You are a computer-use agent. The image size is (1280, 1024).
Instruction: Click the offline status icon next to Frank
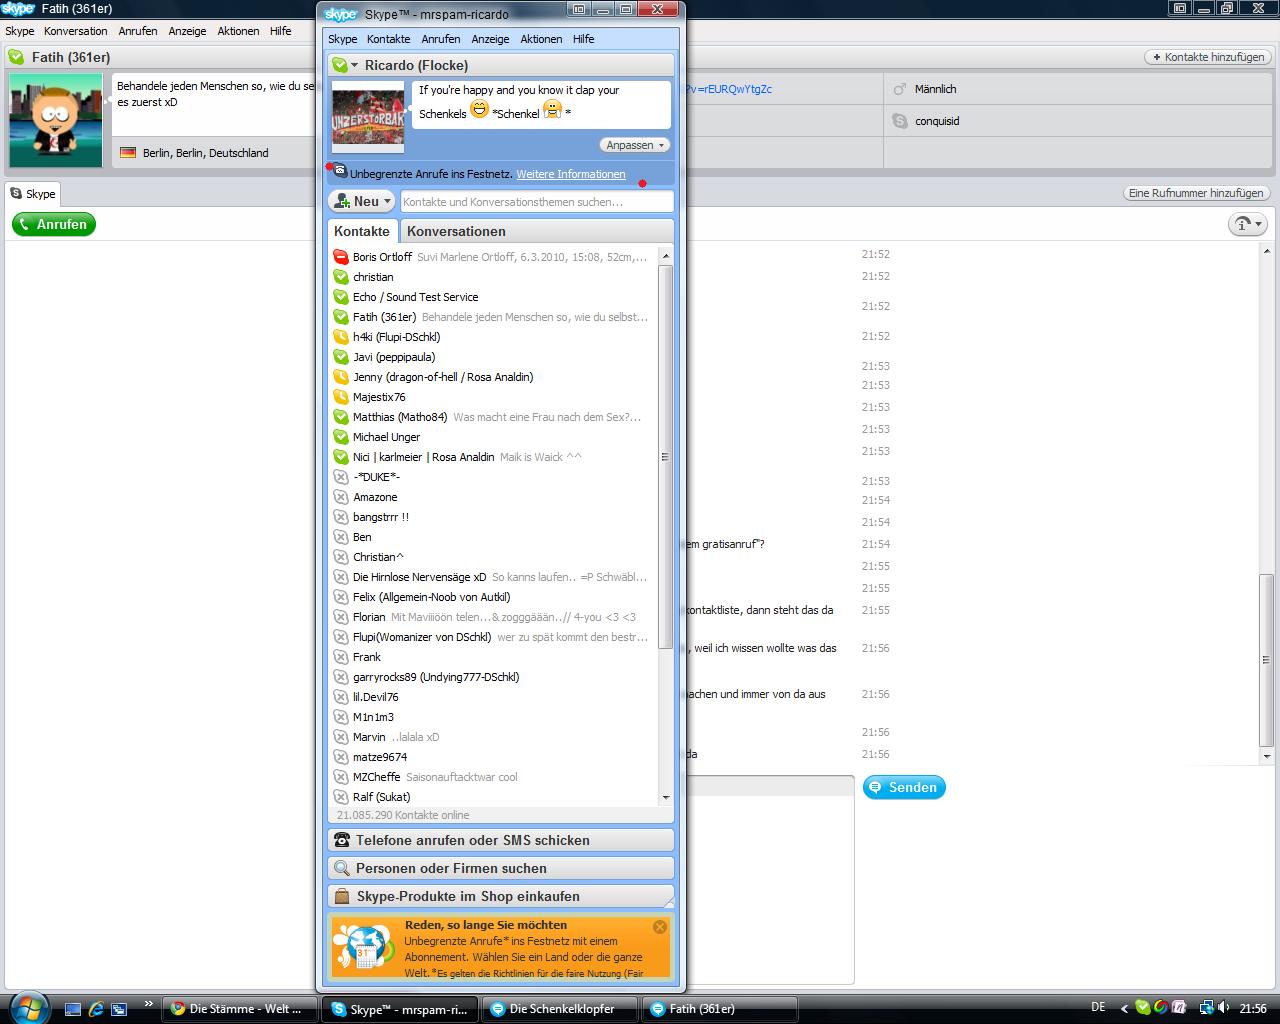tap(341, 657)
